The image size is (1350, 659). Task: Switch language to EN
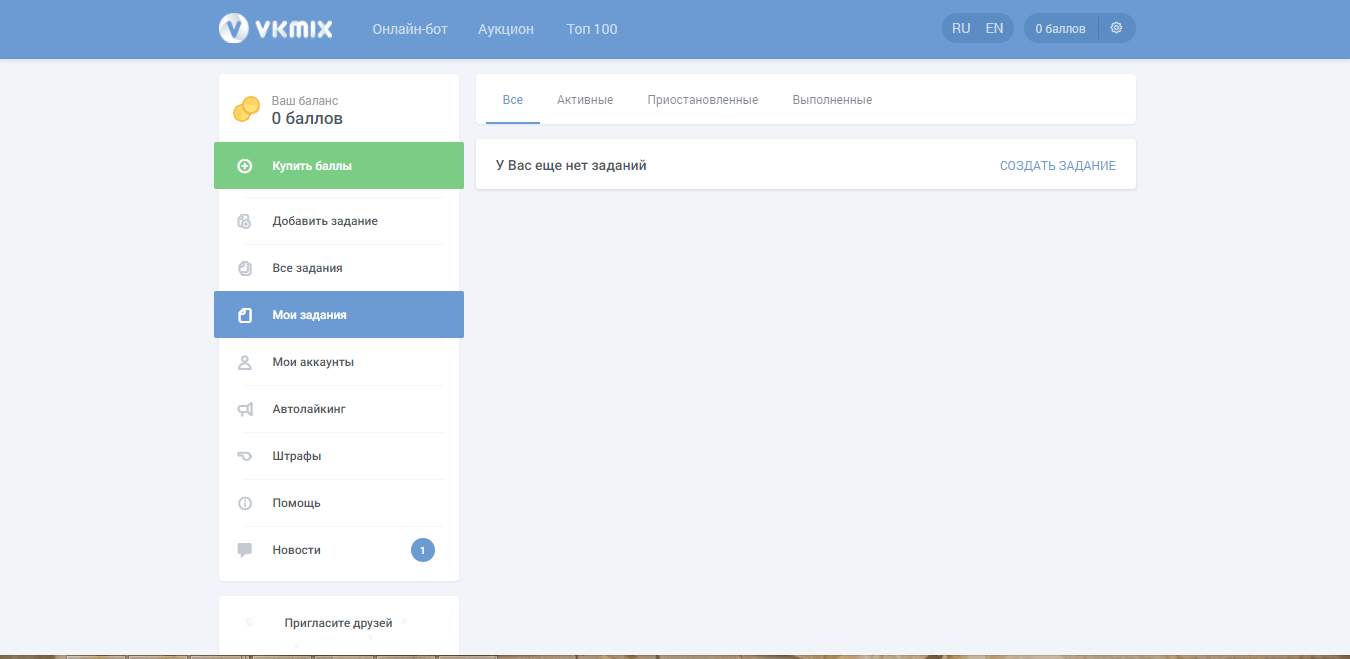pyautogui.click(x=994, y=28)
